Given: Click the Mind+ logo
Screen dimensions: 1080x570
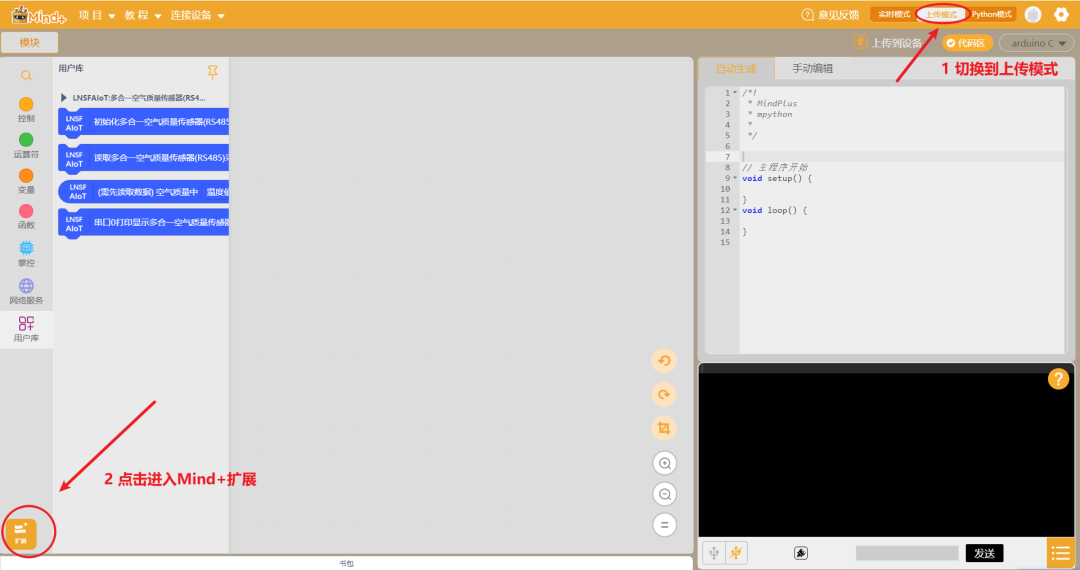Looking at the screenshot, I should [39, 14].
